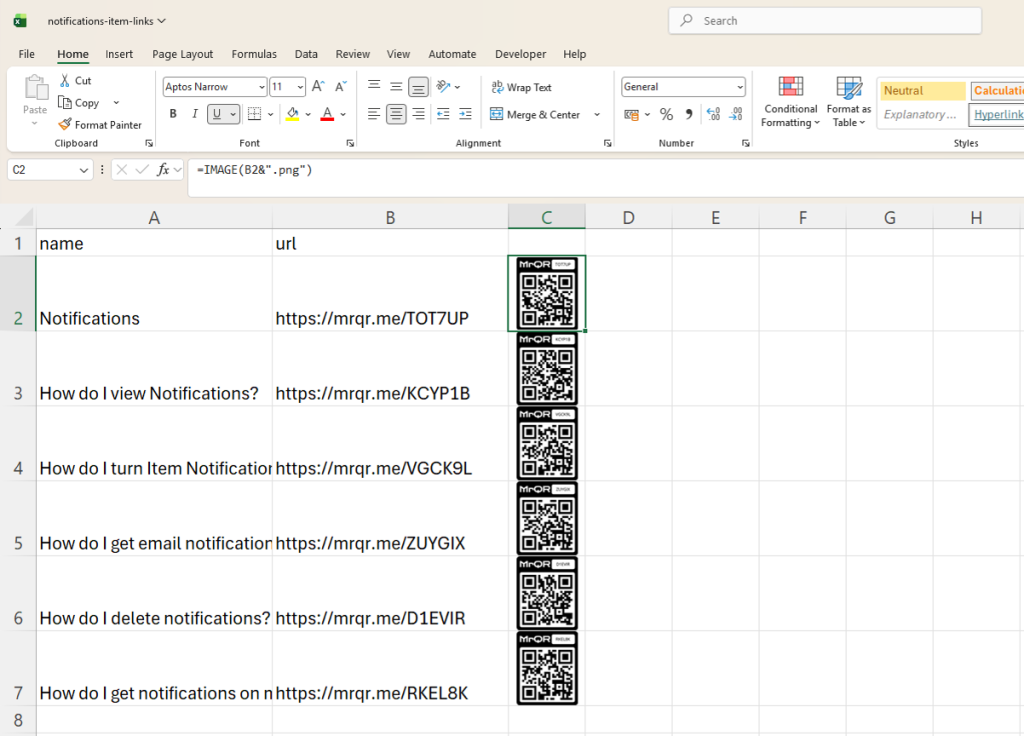This screenshot has width=1024, height=736.
Task: Open the Review tab
Action: [353, 54]
